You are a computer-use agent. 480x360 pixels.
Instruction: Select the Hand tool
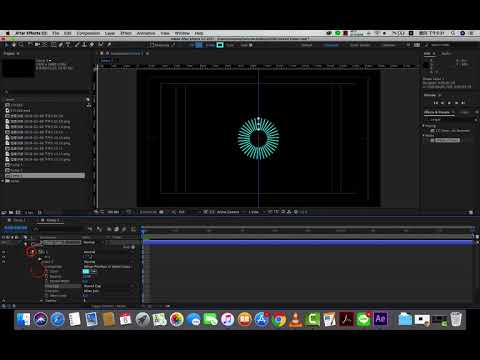(14, 45)
